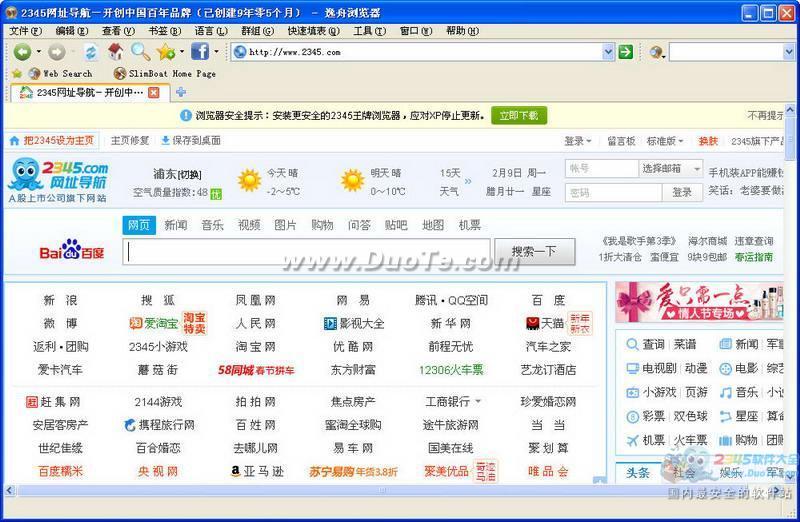Click the 机票 airplane icon
800x522 pixels.
coord(633,440)
